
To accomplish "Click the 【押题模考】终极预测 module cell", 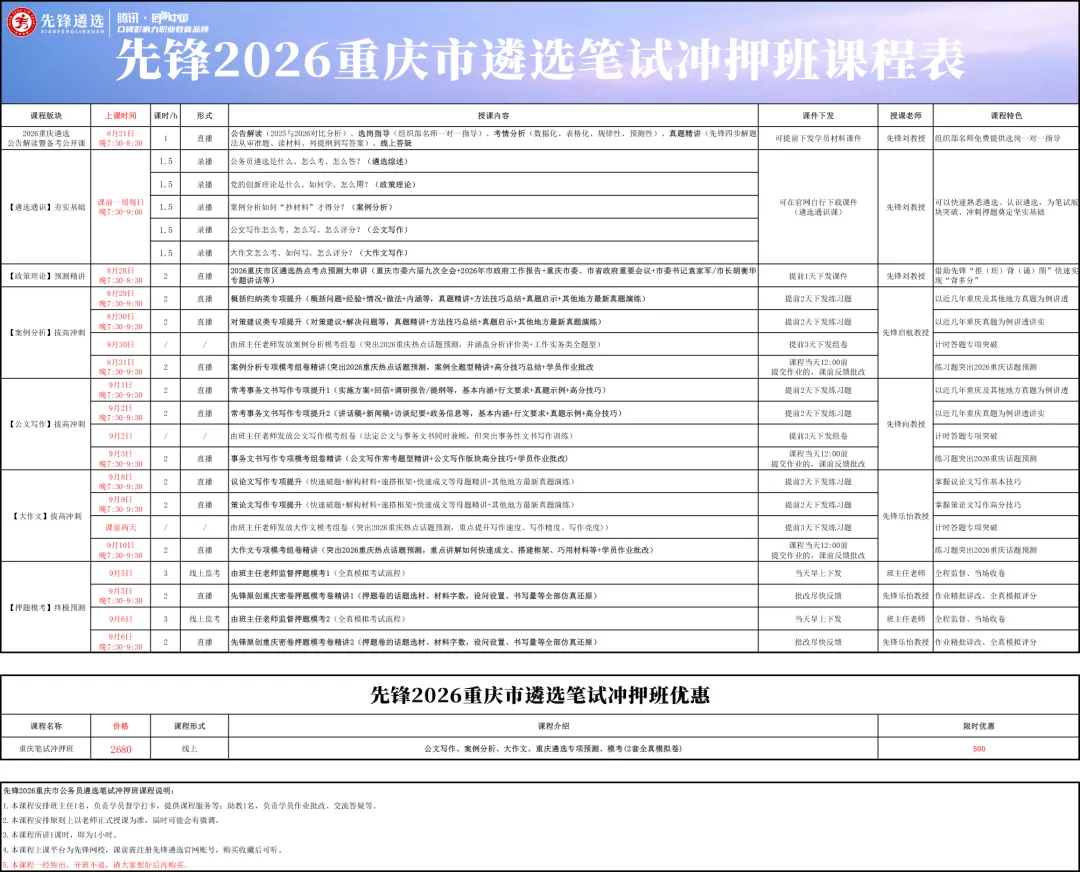I will (x=46, y=608).
